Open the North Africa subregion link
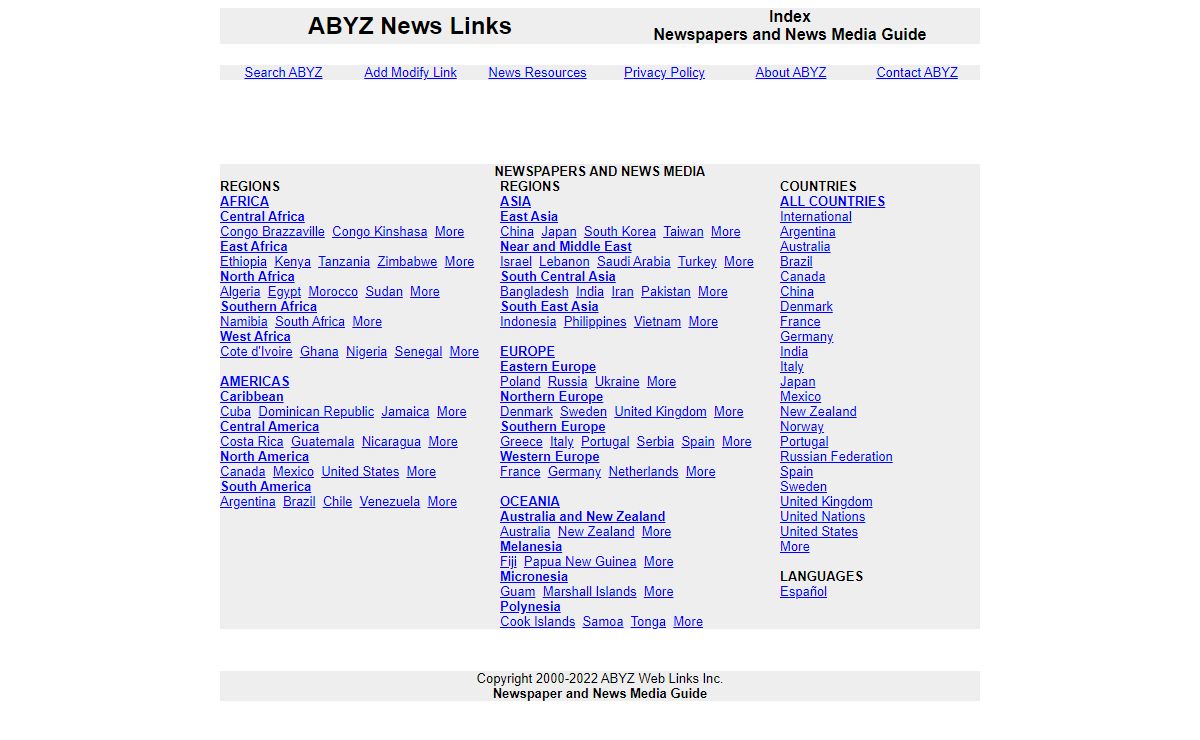 pos(257,276)
